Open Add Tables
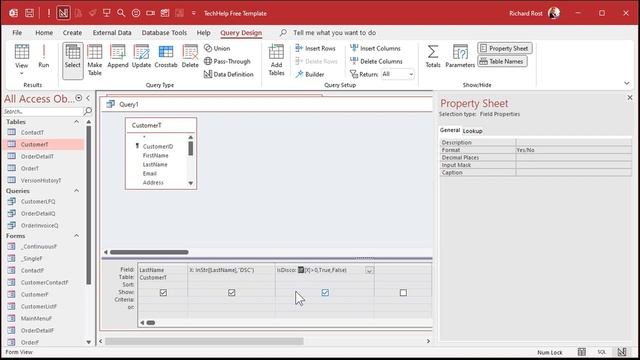The image size is (640, 360). point(276,60)
